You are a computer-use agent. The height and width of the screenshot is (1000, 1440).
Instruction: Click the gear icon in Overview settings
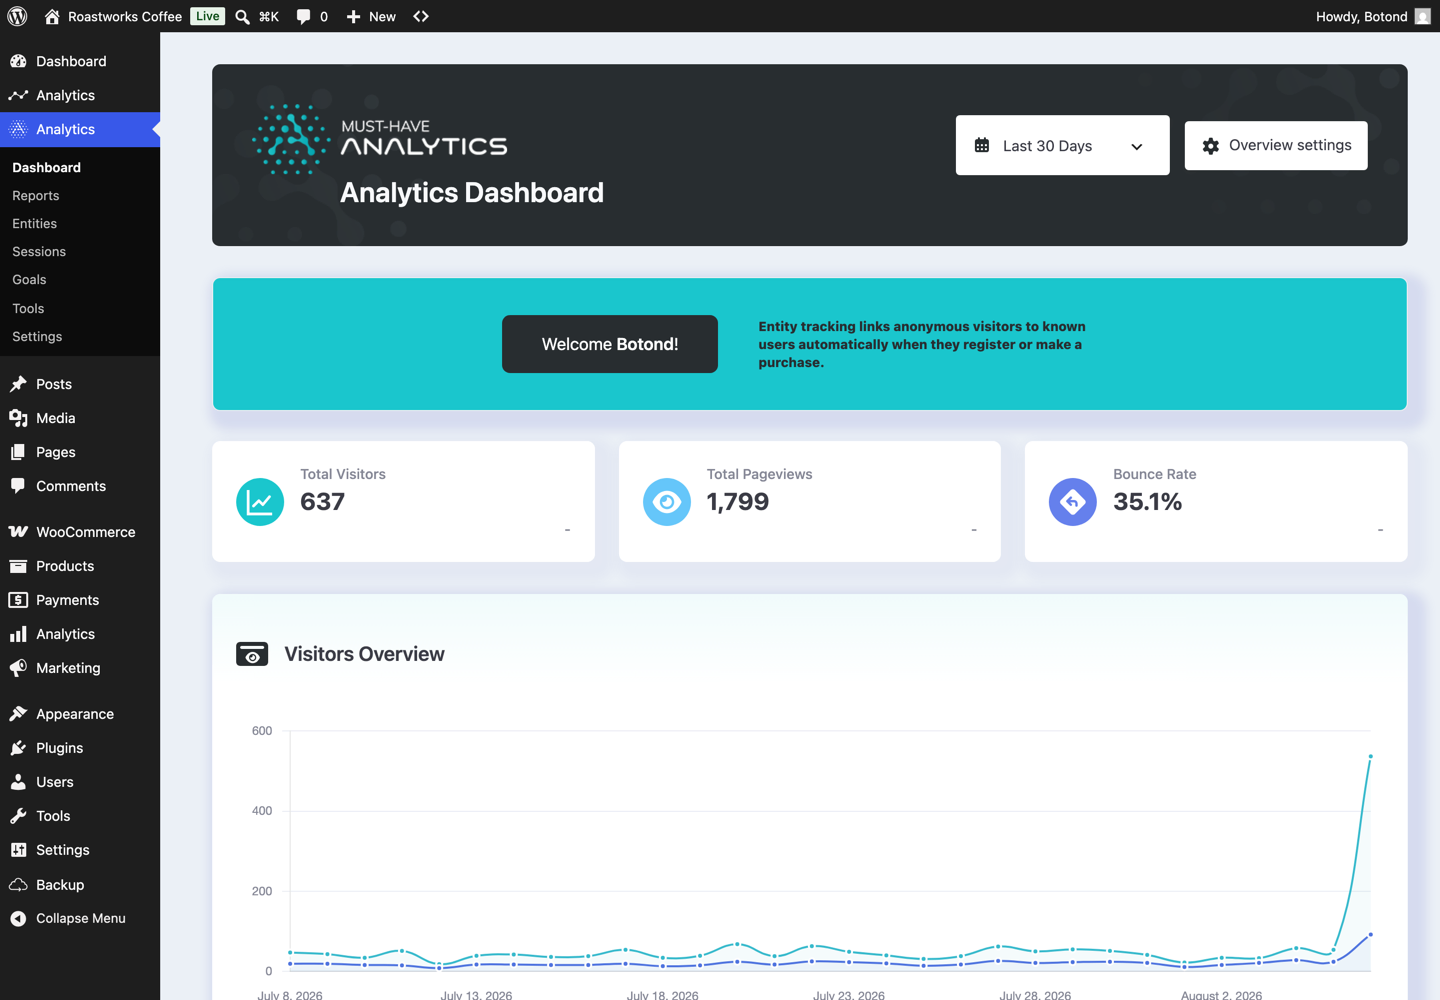[x=1211, y=146]
